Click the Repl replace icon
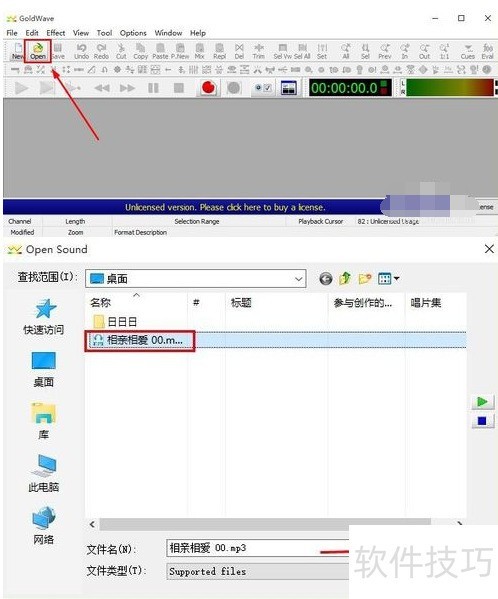The width and height of the screenshot is (498, 599). [x=220, y=51]
